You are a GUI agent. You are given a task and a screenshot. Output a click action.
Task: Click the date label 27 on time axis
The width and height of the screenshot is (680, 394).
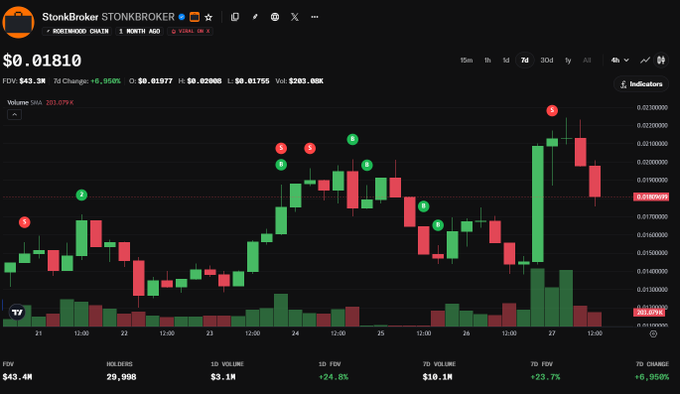tap(552, 333)
